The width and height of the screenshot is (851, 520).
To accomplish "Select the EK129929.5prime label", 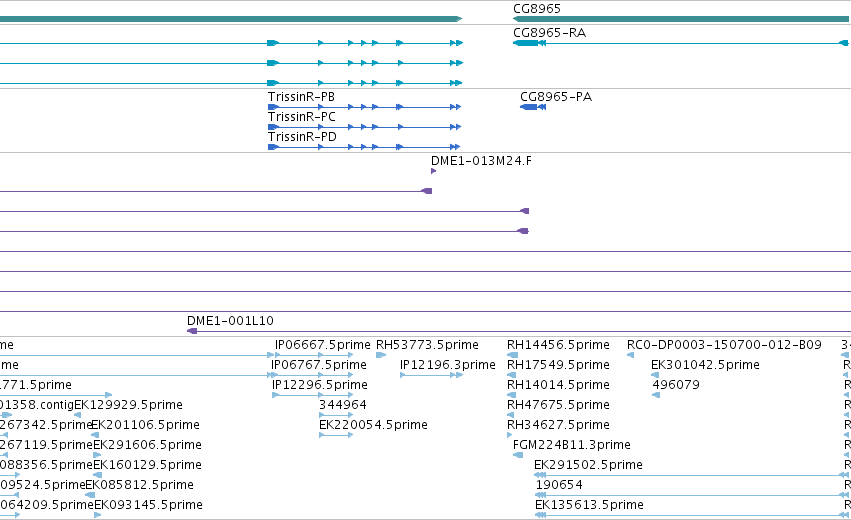I will [129, 405].
